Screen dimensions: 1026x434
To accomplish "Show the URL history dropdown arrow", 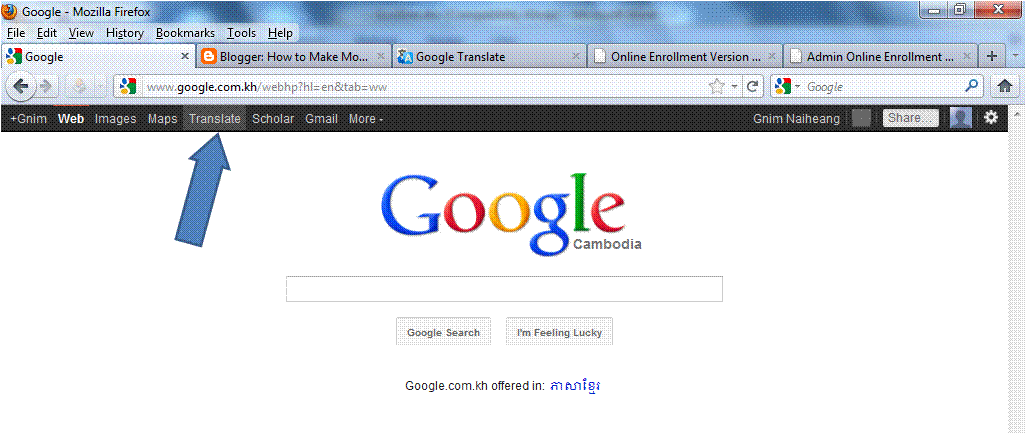I will [x=735, y=86].
